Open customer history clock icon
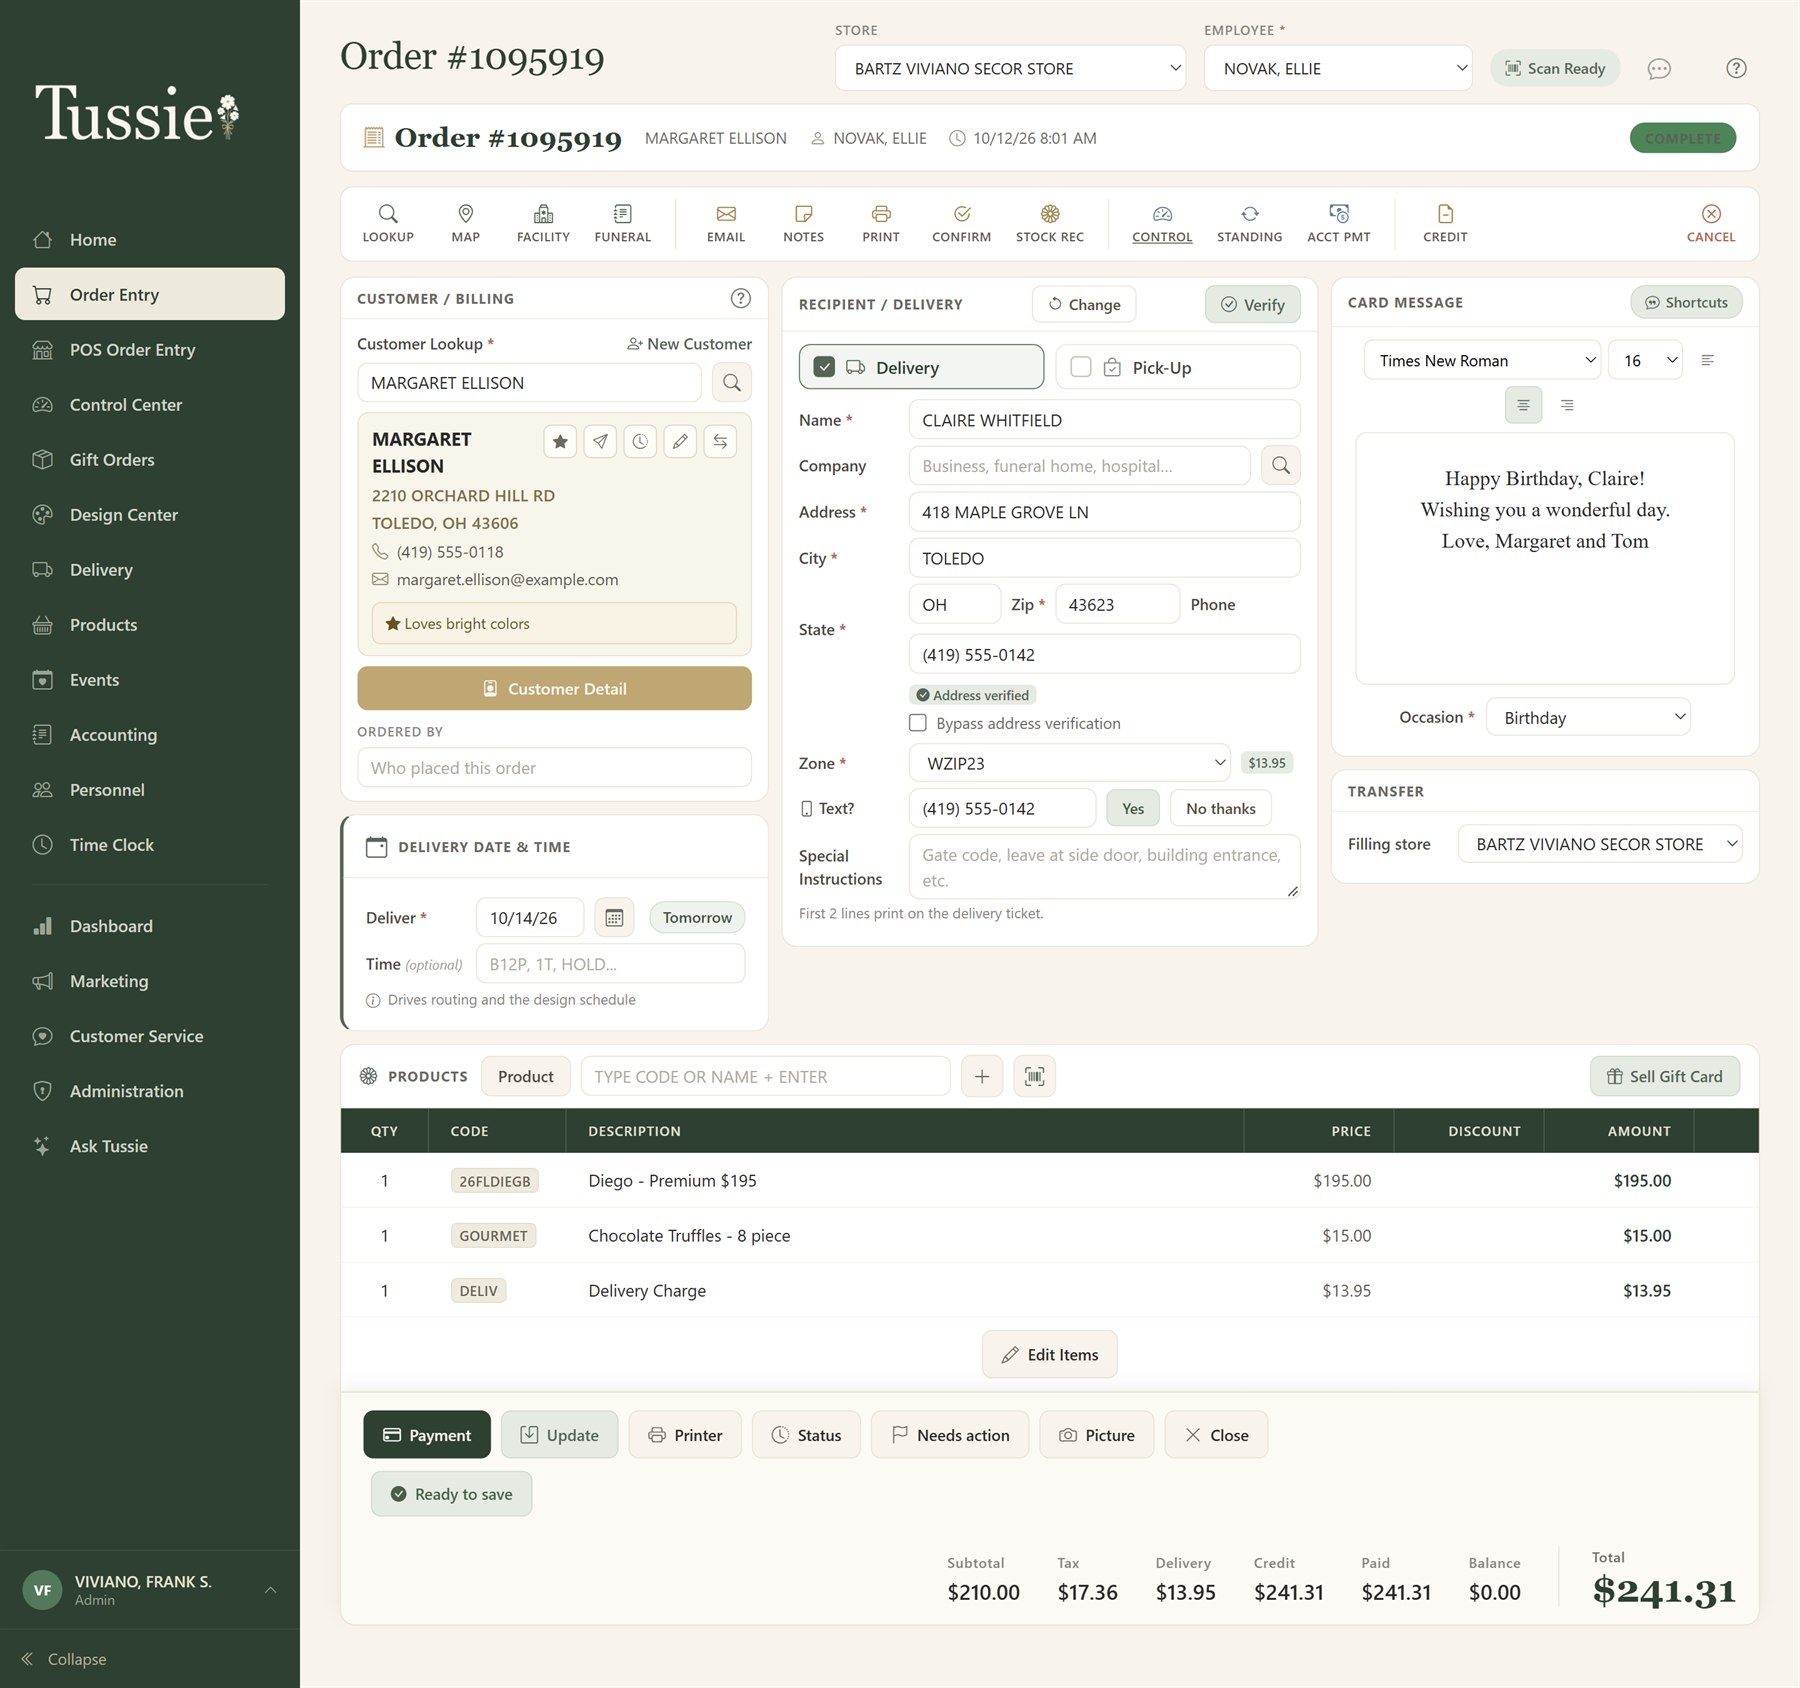This screenshot has height=1688, width=1800. [640, 441]
